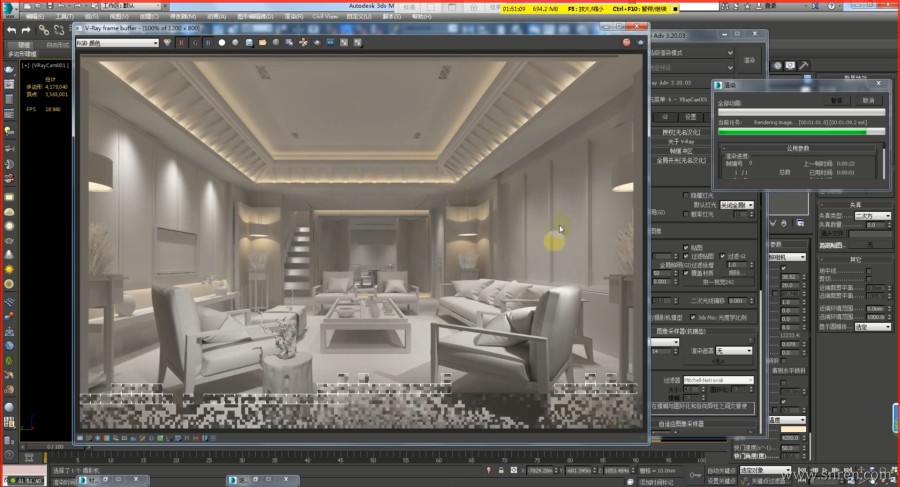Open the 3ds Max application menu logo

click(x=10, y=9)
